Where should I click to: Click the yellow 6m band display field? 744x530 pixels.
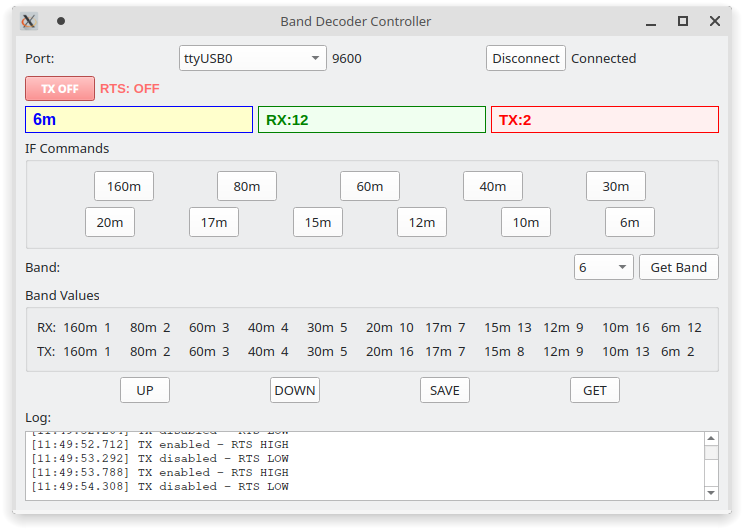(x=139, y=120)
